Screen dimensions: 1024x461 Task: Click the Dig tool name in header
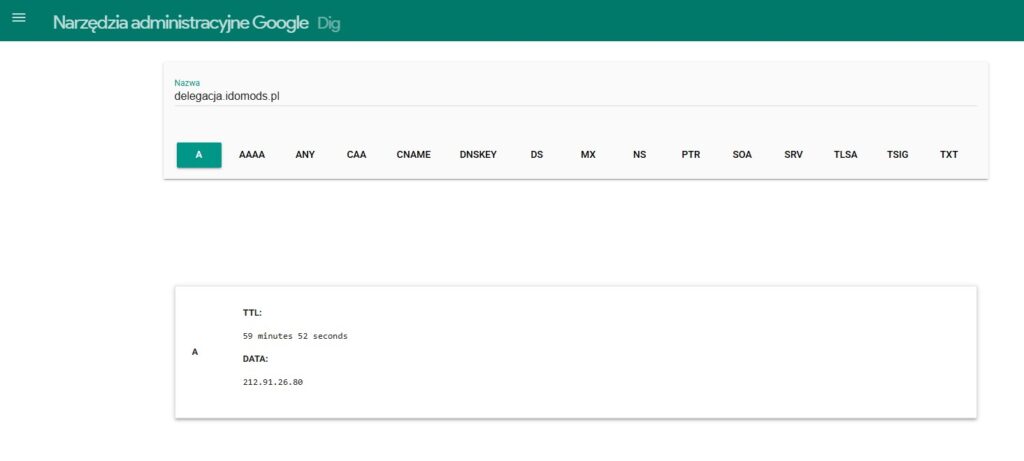[329, 23]
